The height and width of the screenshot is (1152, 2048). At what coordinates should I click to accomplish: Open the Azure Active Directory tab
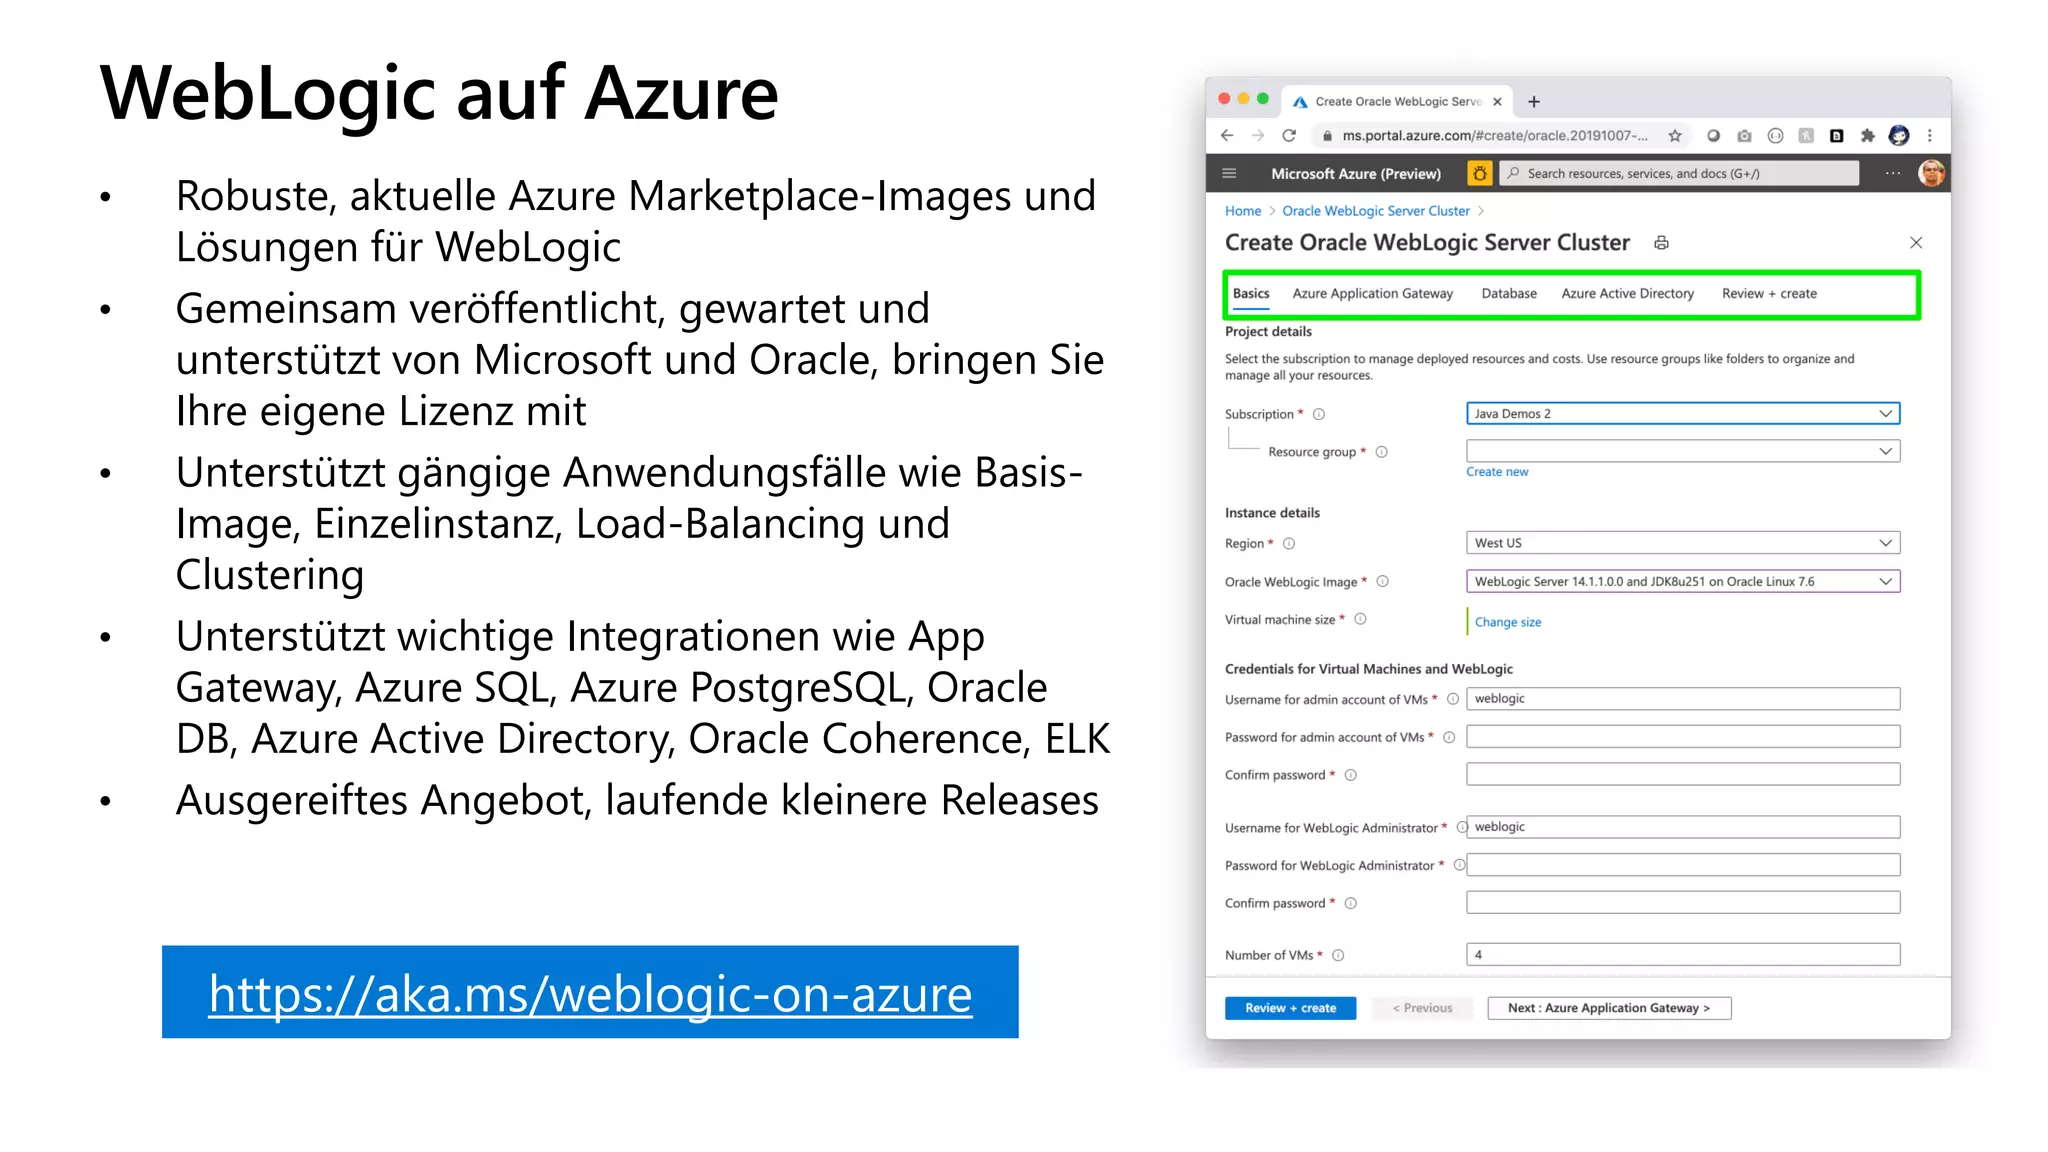point(1627,293)
